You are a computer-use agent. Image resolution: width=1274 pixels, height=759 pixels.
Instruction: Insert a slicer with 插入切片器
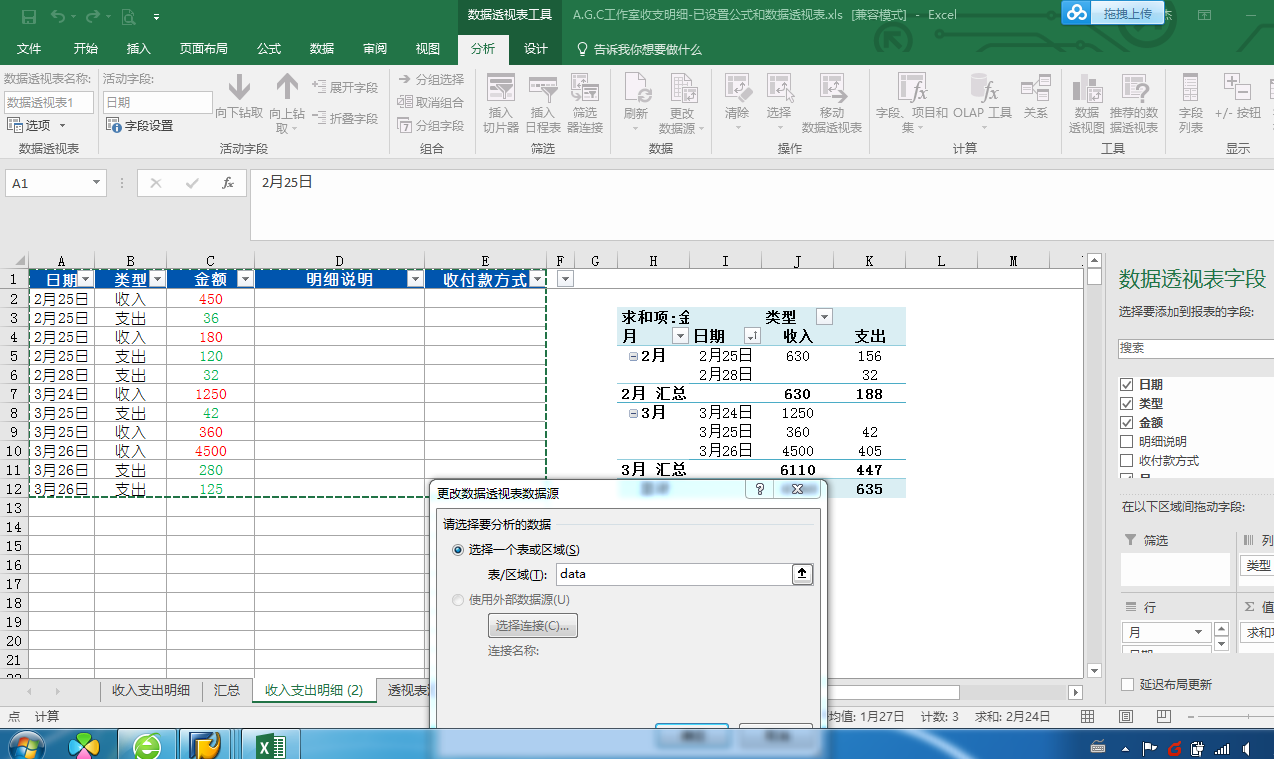click(x=501, y=102)
